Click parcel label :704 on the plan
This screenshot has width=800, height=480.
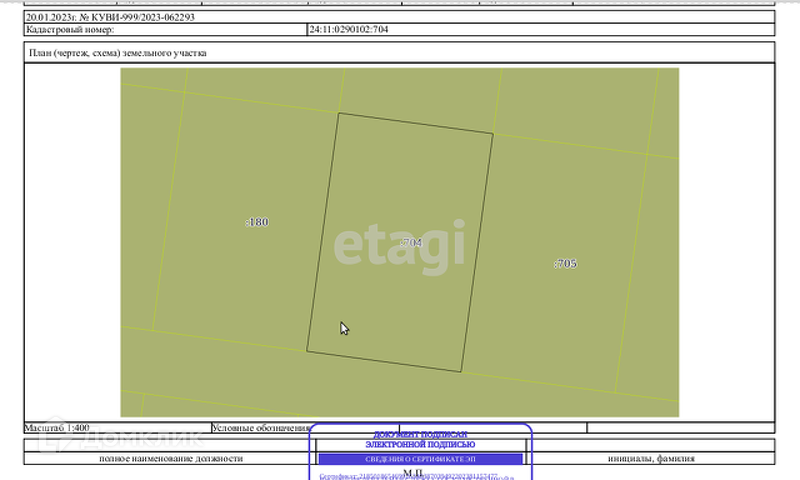411,243
